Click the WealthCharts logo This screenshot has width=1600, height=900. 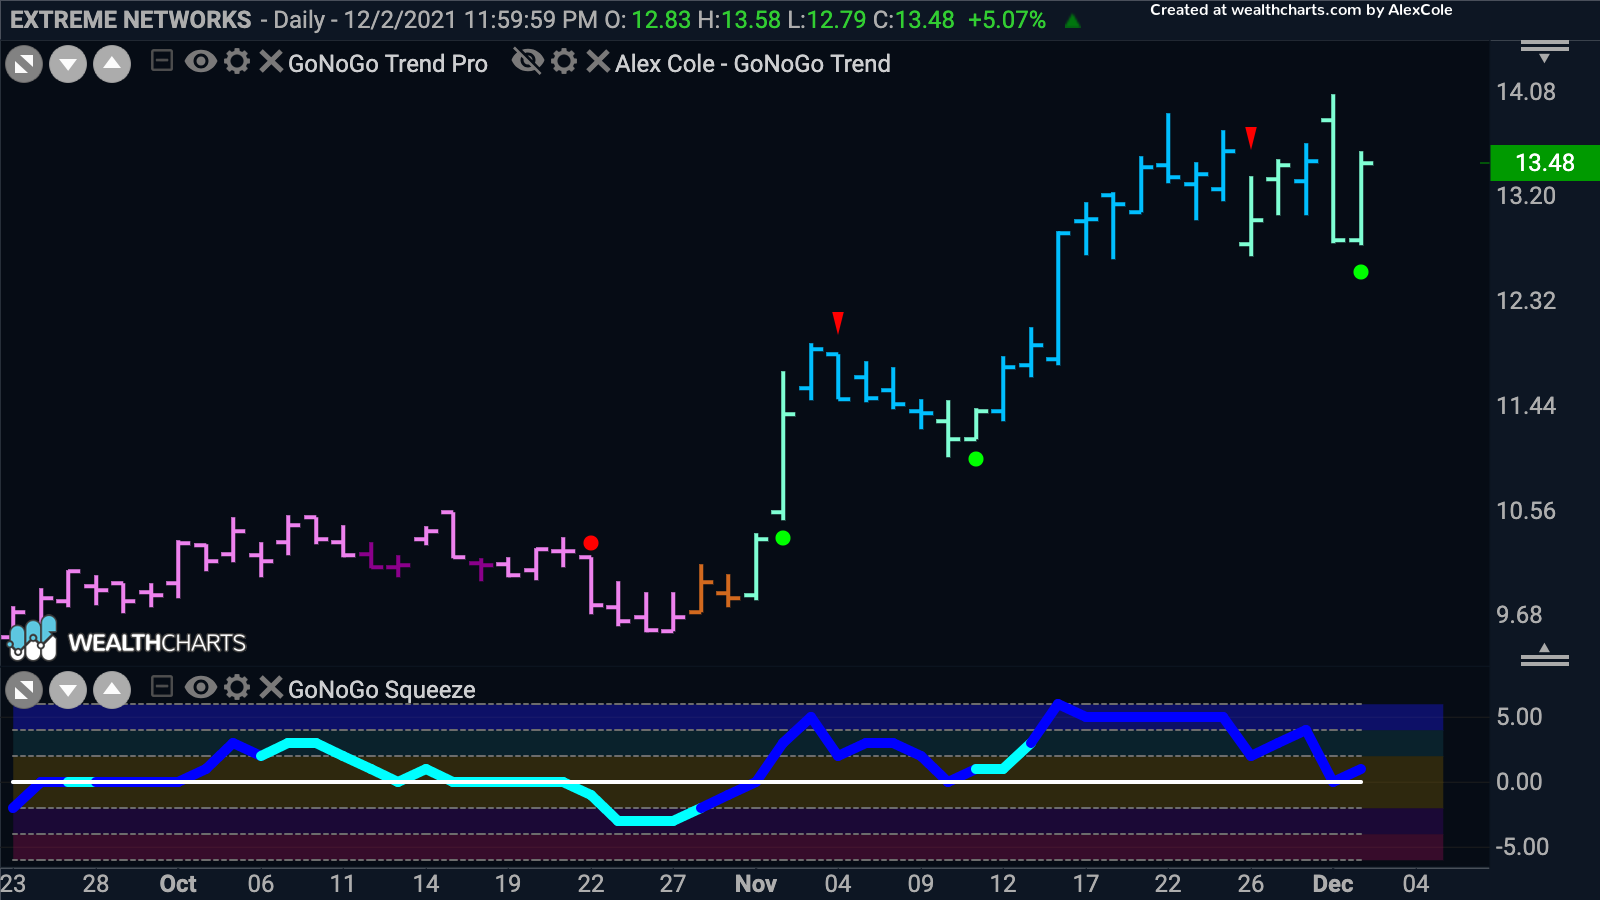[x=127, y=640]
